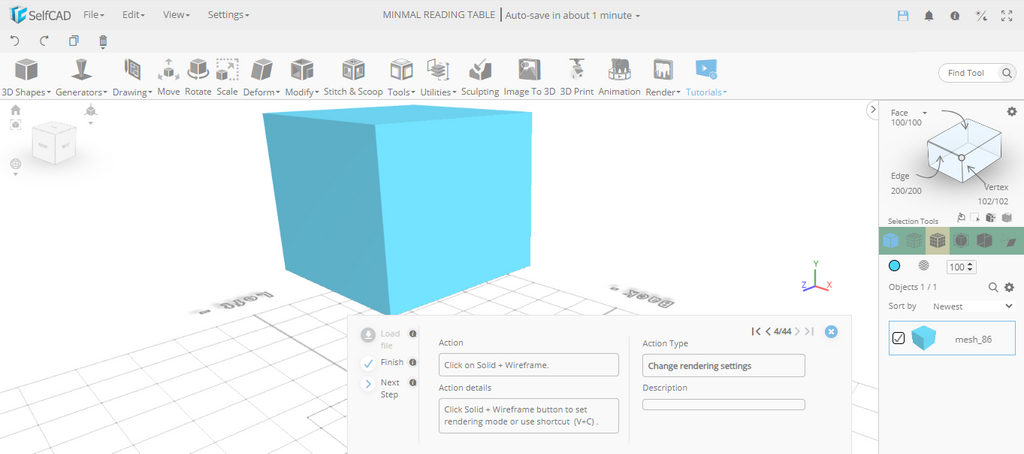Expand Generators dropdown

point(82,77)
